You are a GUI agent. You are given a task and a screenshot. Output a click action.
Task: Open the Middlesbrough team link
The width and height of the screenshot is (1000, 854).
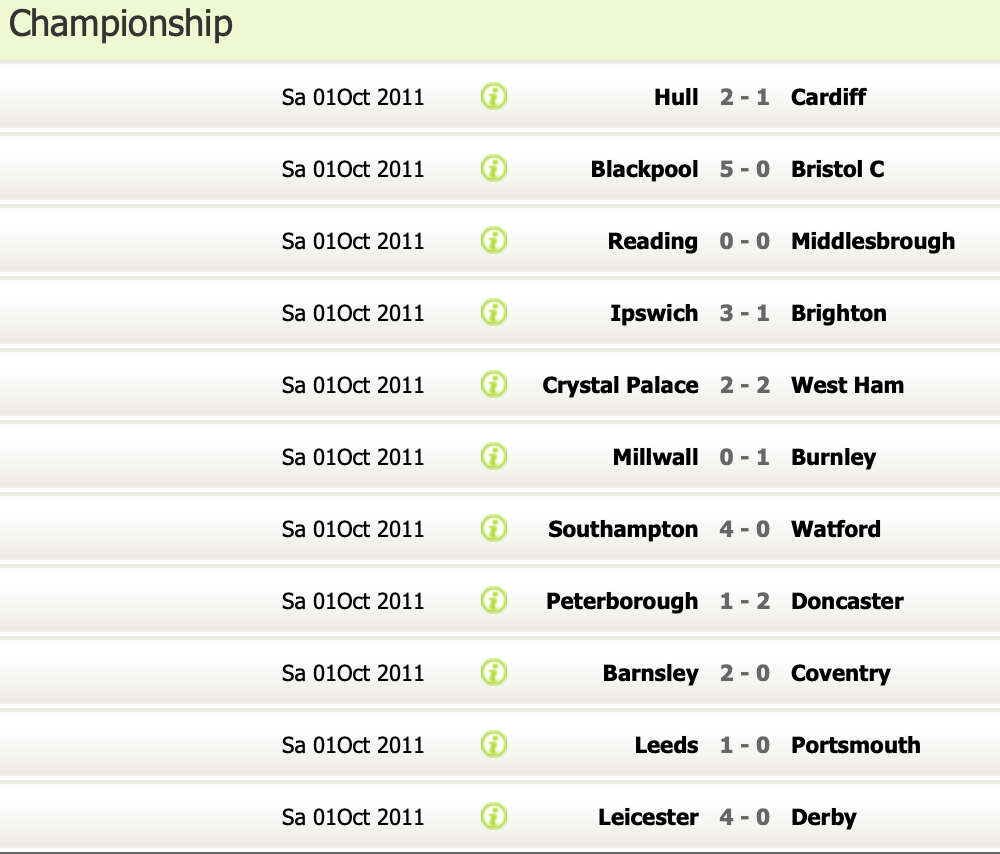[872, 241]
